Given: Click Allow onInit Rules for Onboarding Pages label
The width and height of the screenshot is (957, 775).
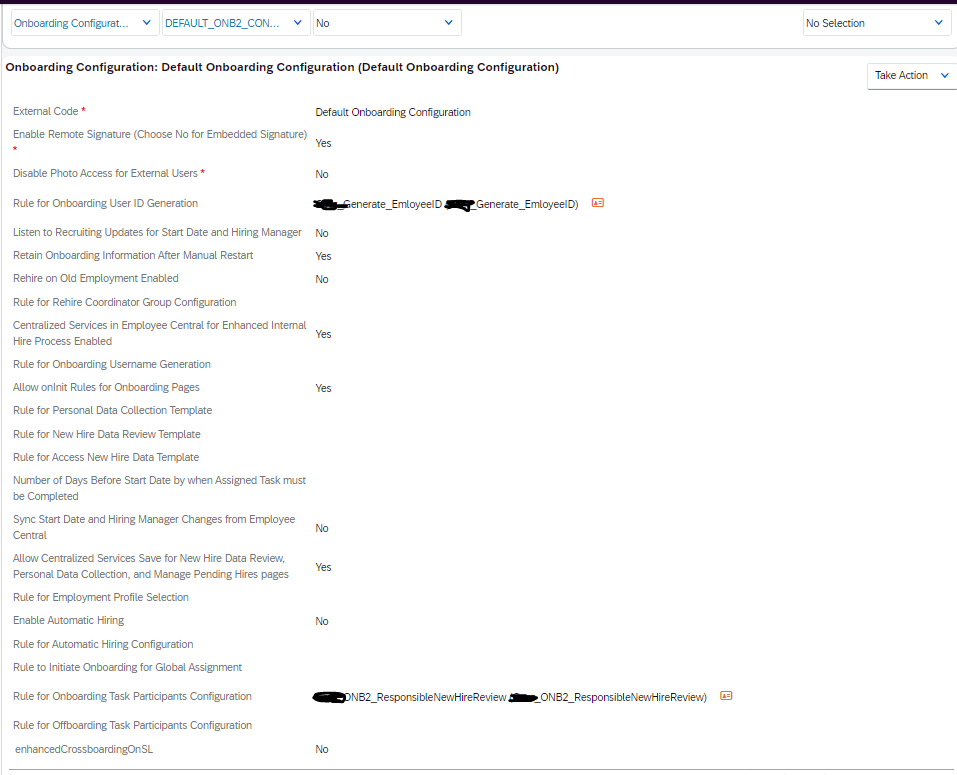Looking at the screenshot, I should 106,388.
